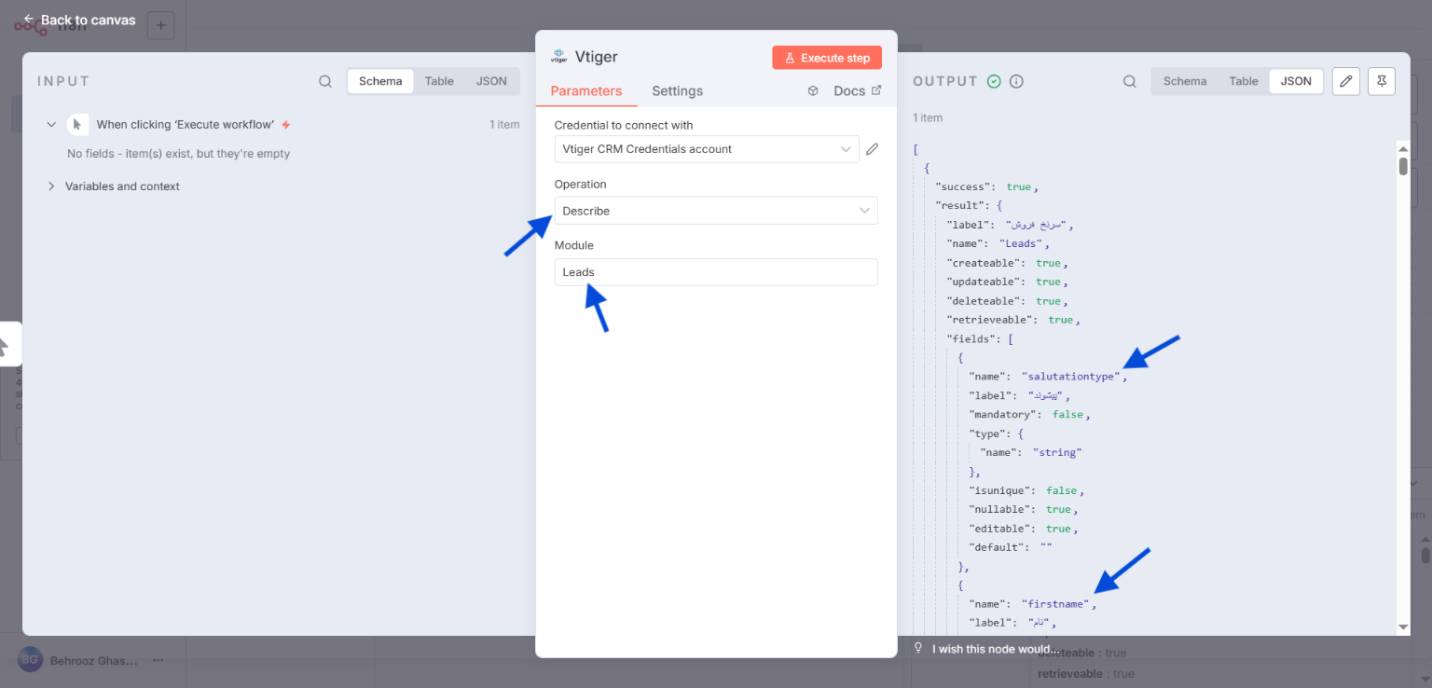The image size is (1432, 688).
Task: Open the Settings tab
Action: click(x=677, y=91)
